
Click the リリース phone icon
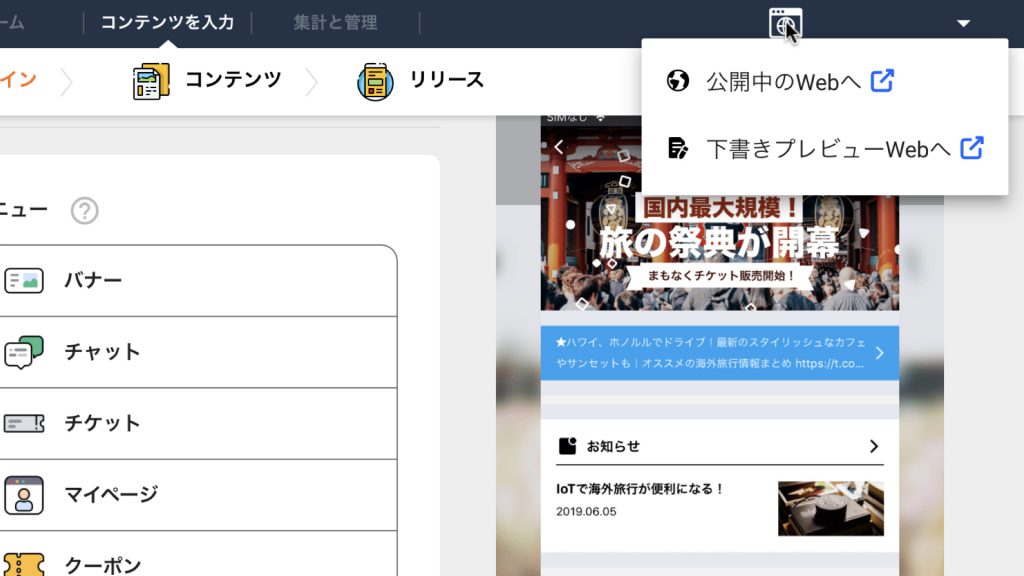[x=376, y=82]
